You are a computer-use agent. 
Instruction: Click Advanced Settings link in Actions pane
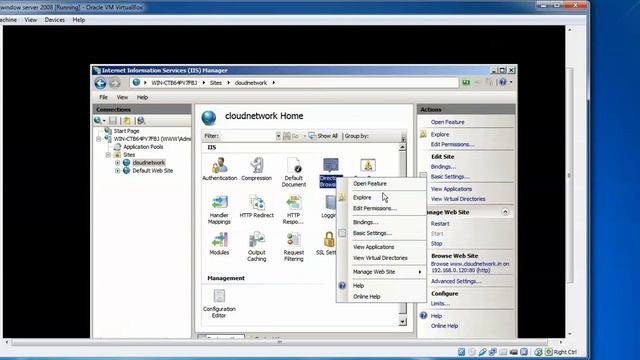click(456, 281)
